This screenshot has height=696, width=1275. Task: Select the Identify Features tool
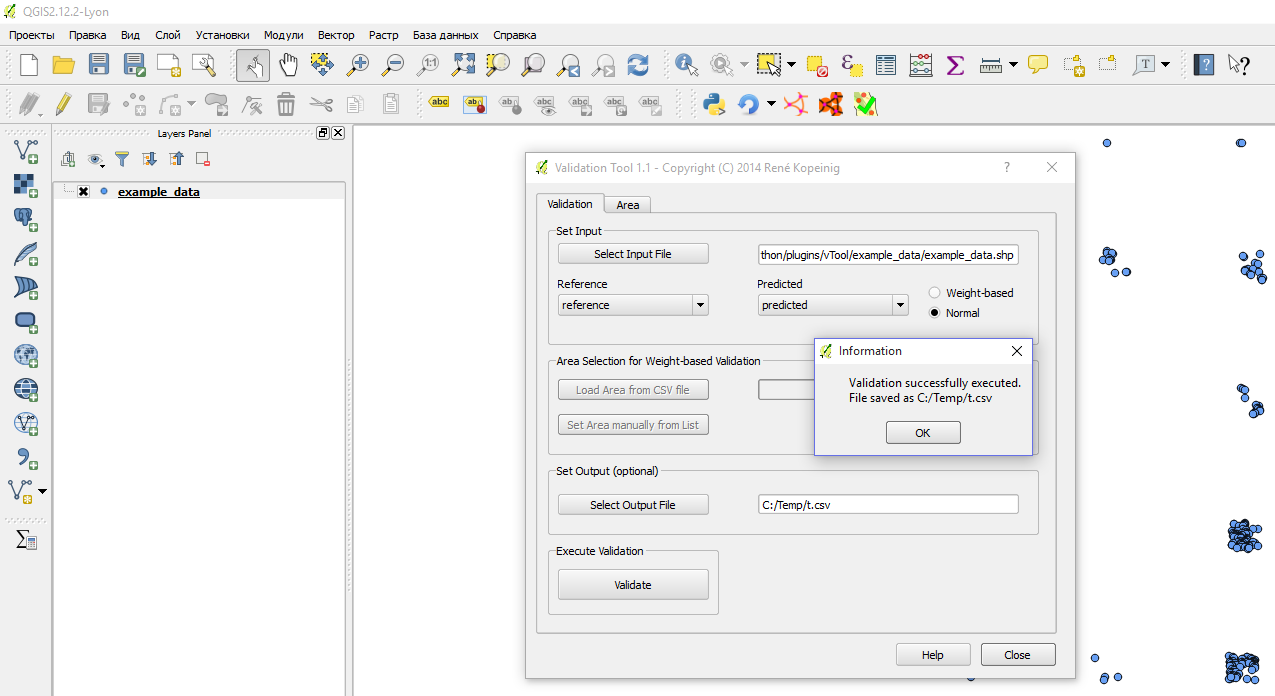click(x=684, y=64)
